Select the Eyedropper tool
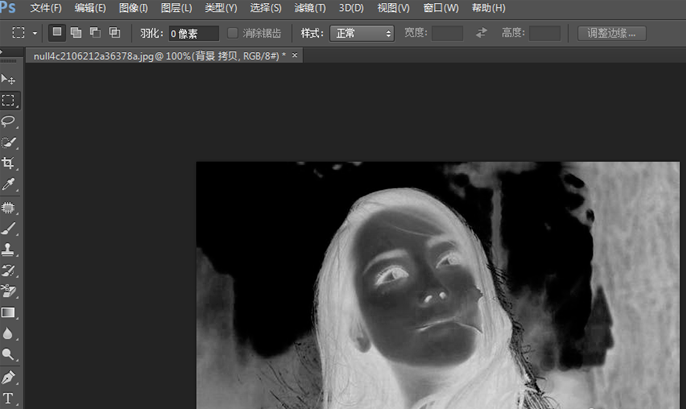The height and width of the screenshot is (409, 686). click(8, 185)
